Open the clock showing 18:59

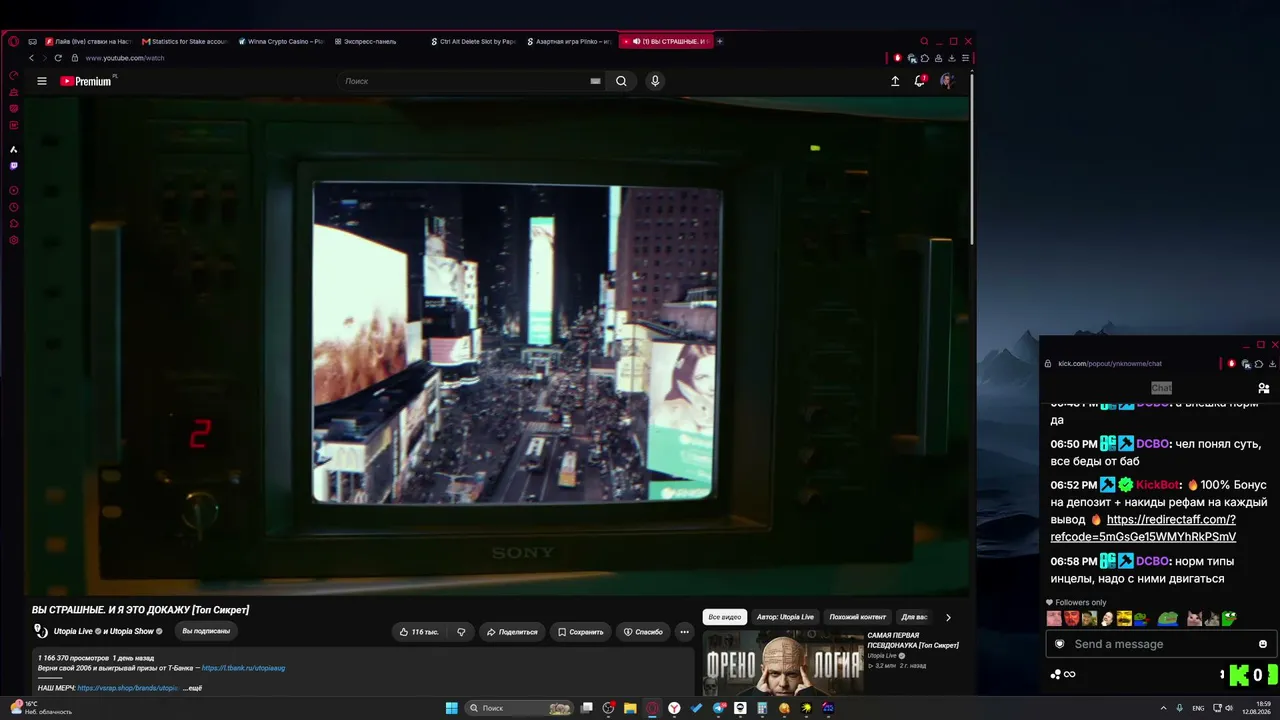(x=1256, y=708)
